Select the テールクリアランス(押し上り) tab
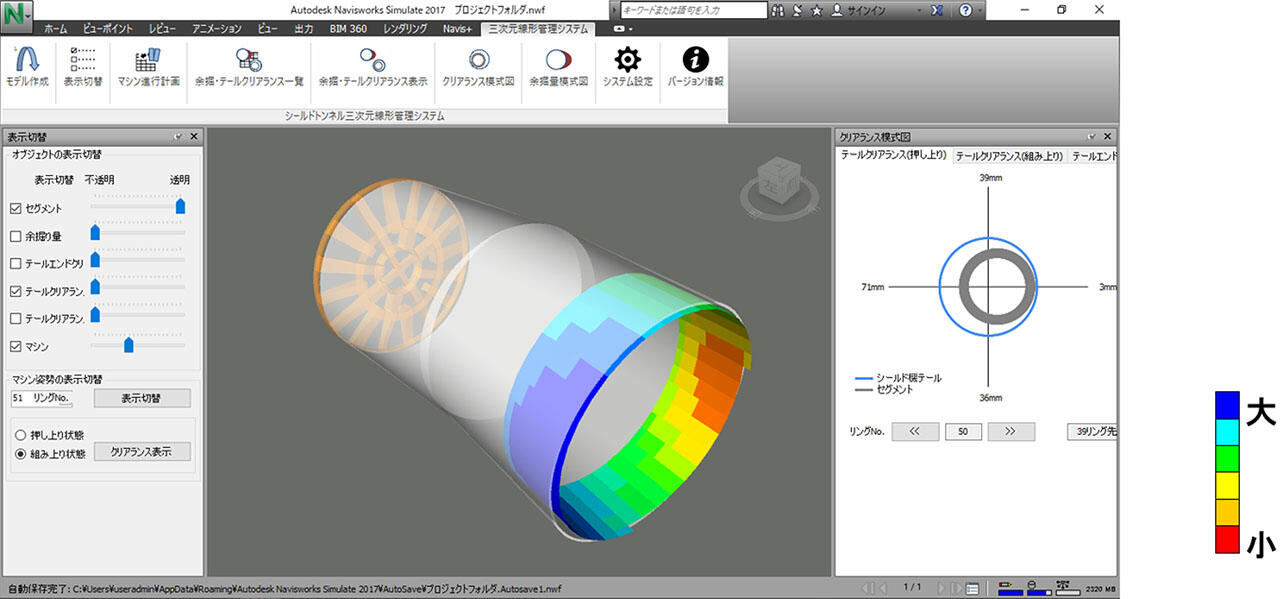 click(x=893, y=155)
